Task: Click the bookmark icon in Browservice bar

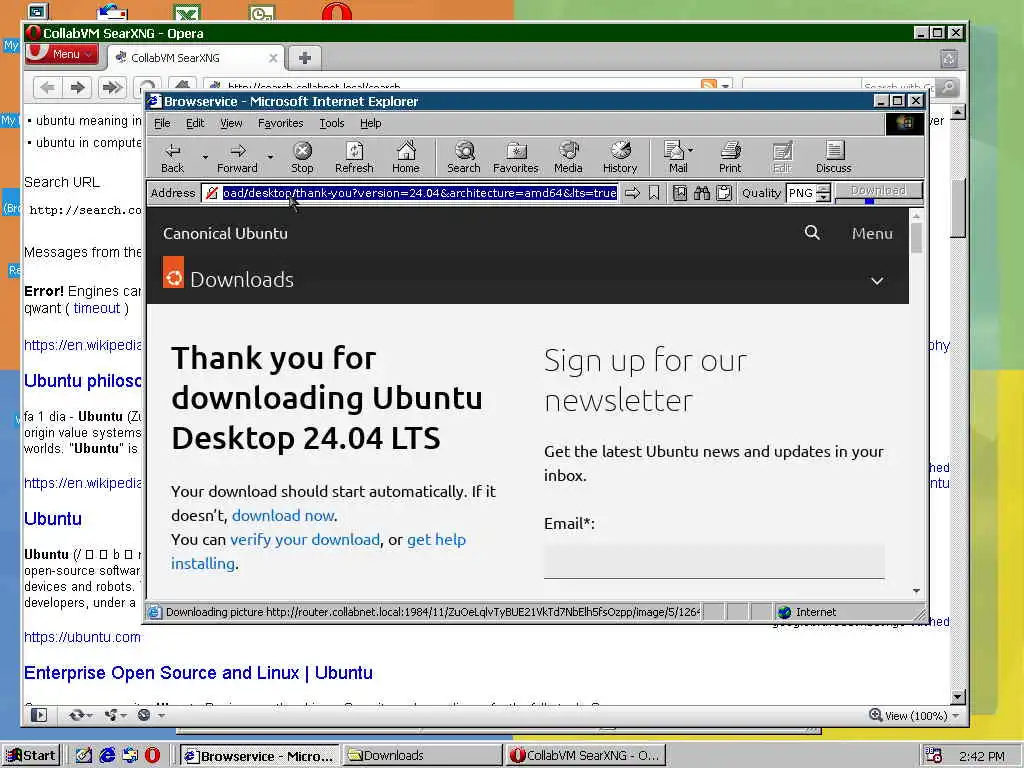Action: (654, 193)
